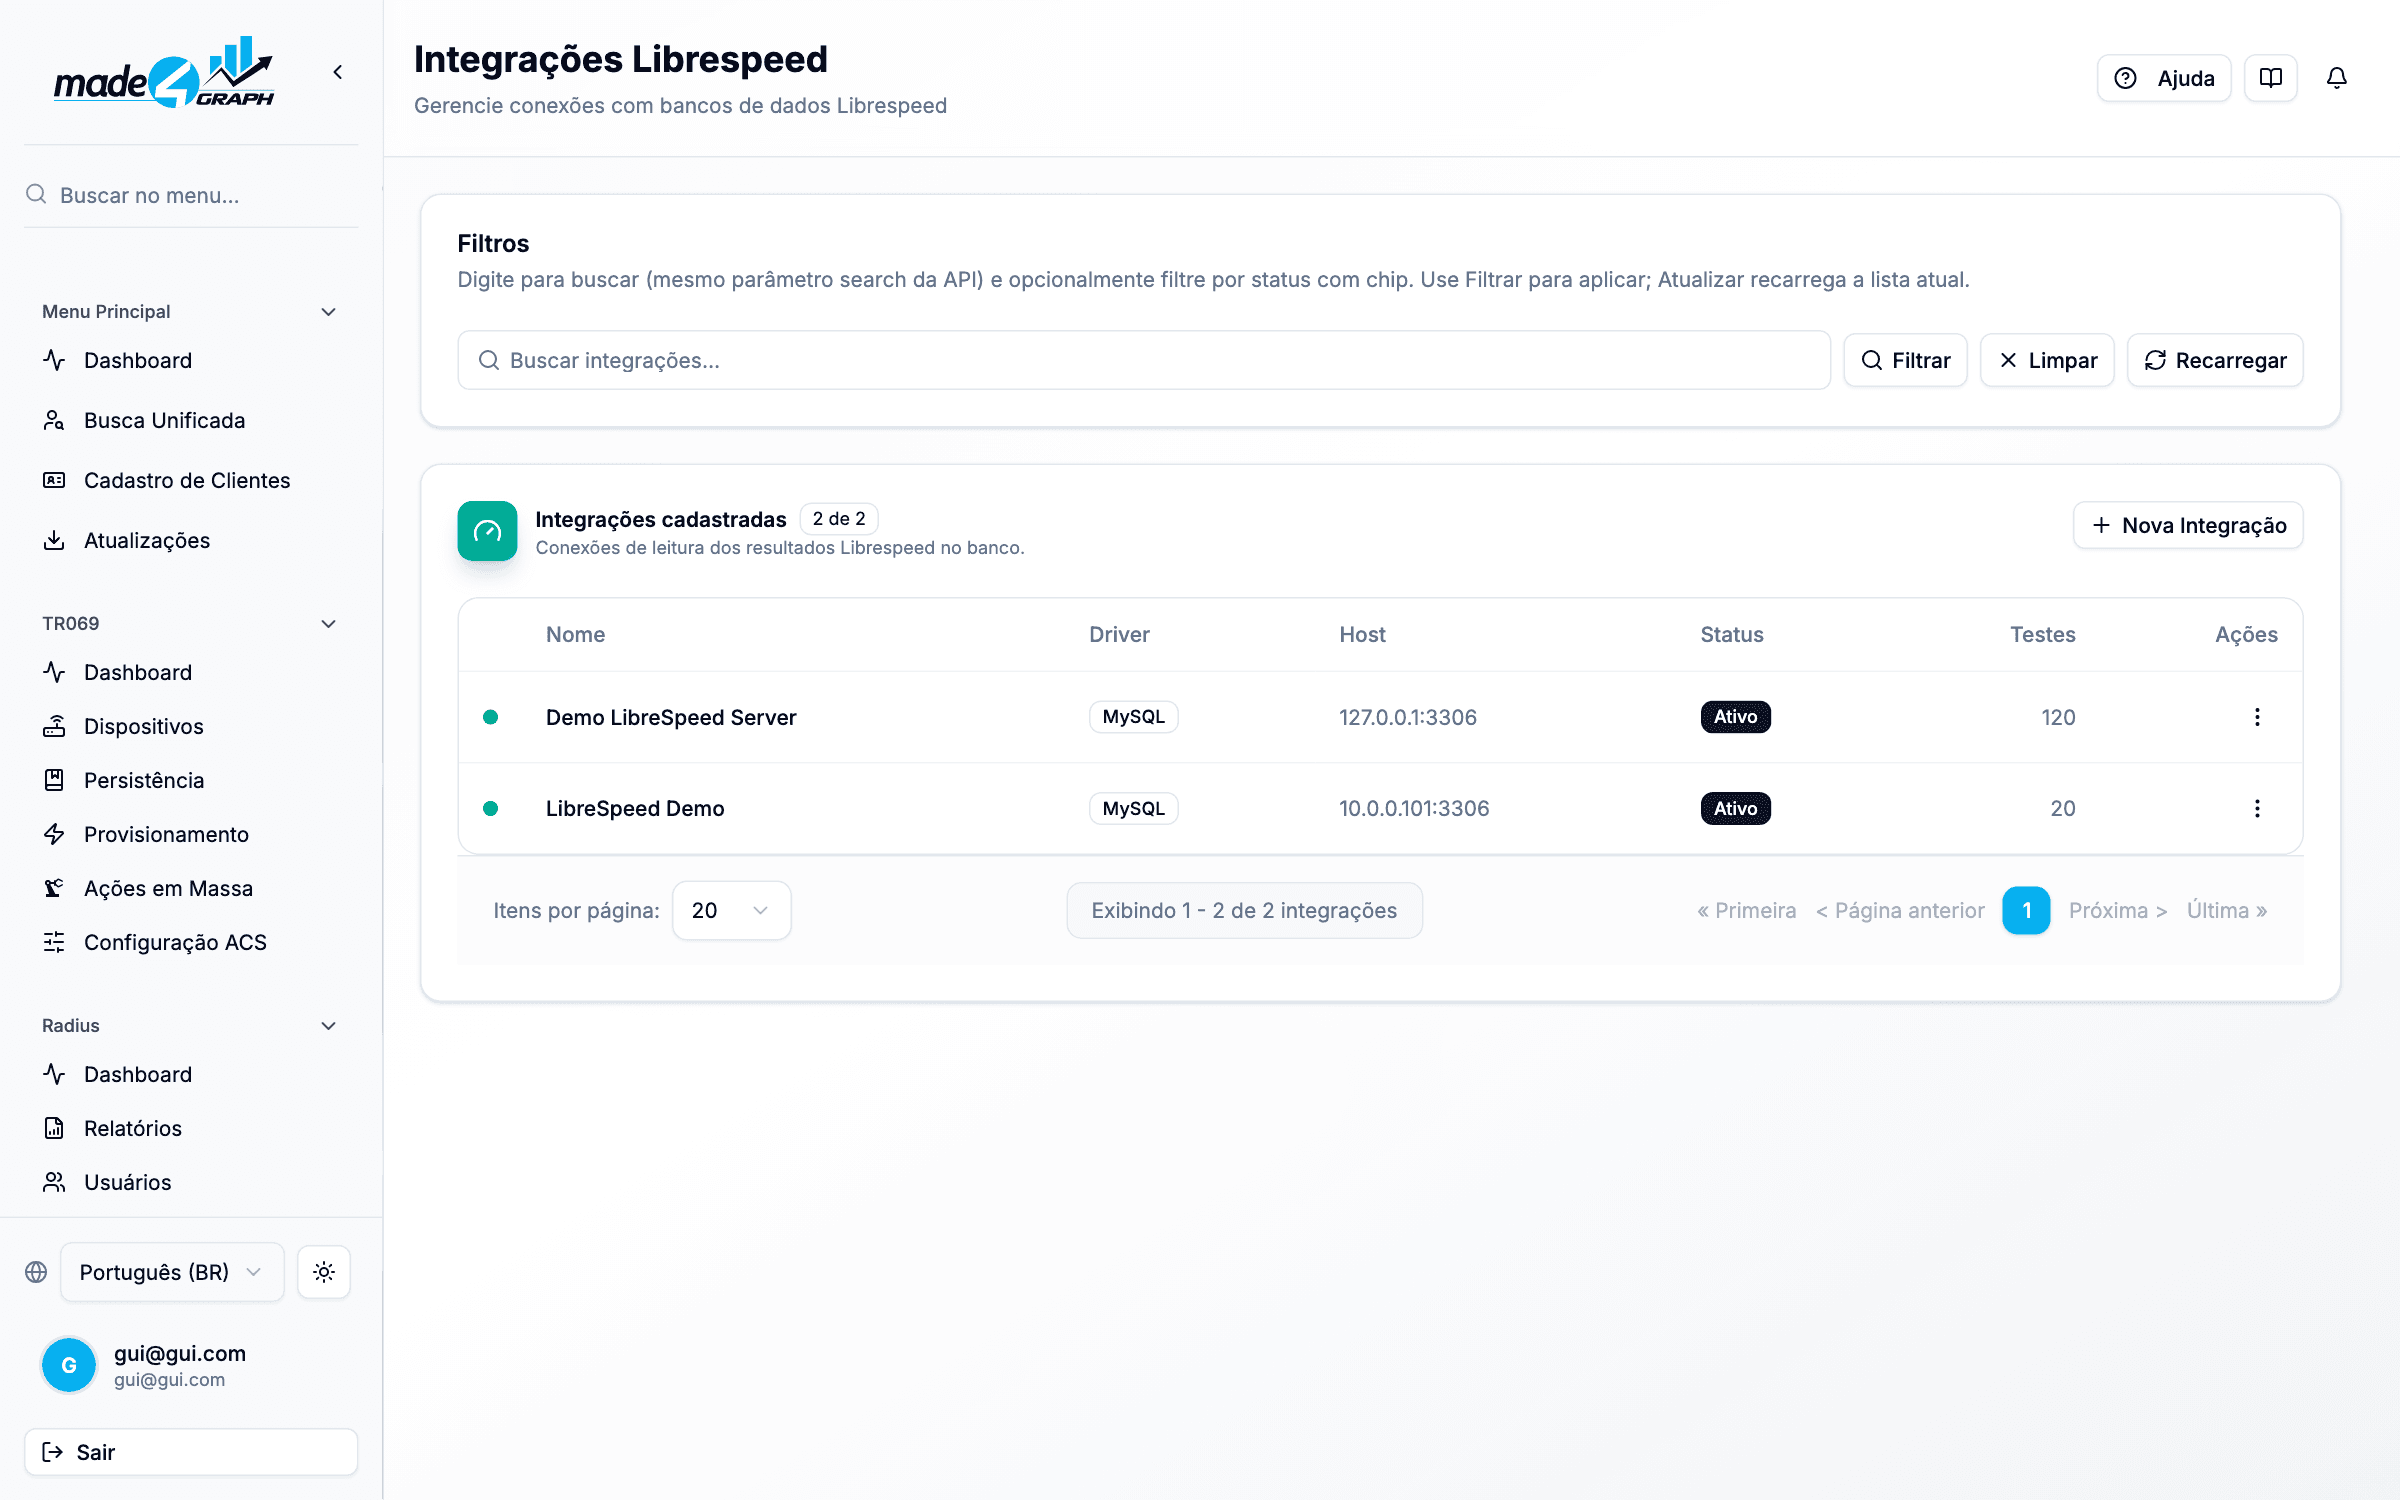Open actions menu for Demo LibreSpeed Server

tap(2257, 717)
